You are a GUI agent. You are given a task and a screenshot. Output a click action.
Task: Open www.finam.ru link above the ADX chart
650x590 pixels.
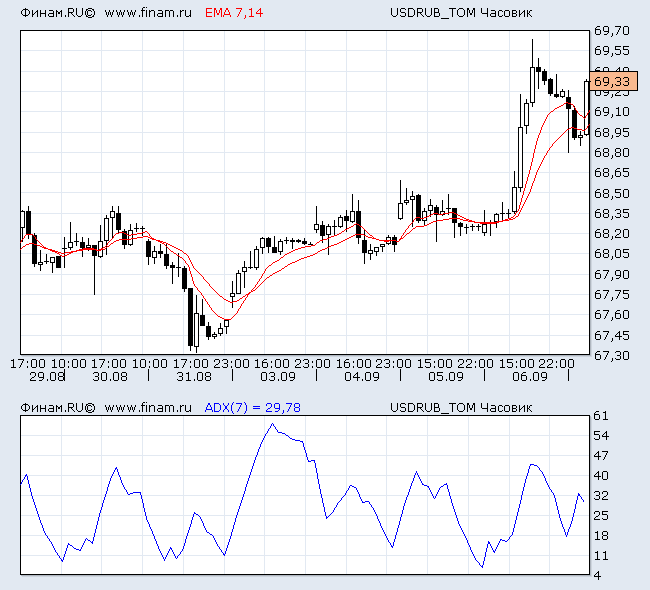coord(147,407)
